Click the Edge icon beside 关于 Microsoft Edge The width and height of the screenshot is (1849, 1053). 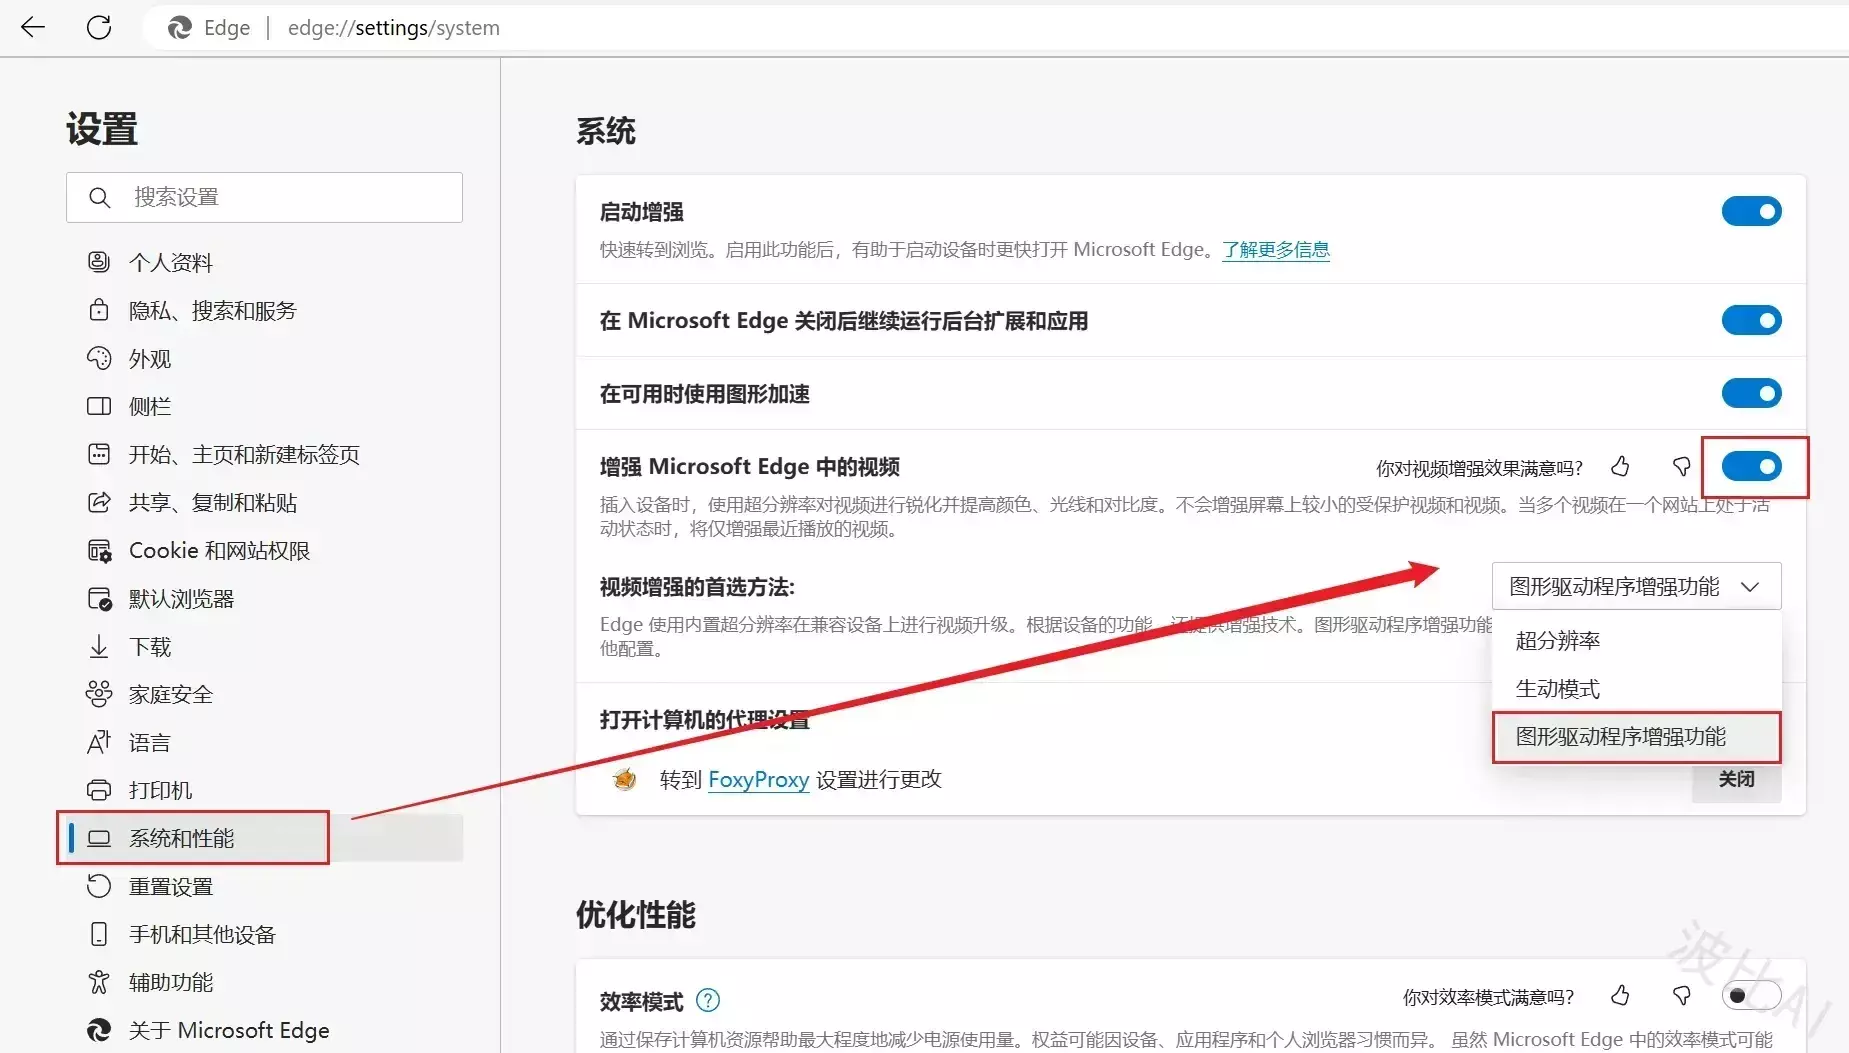coord(99,1030)
